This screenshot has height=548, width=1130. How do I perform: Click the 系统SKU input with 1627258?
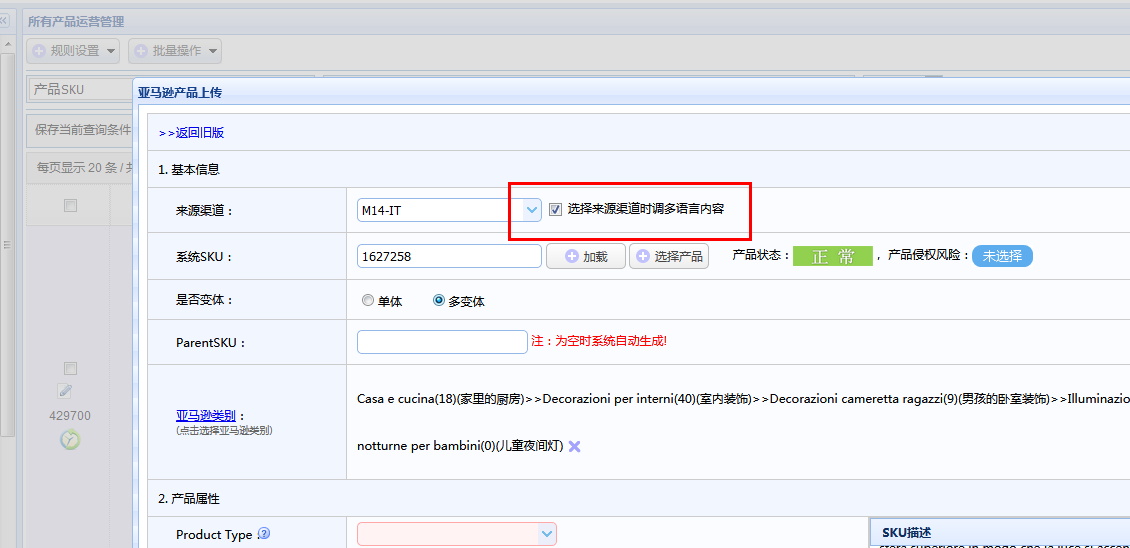(449, 256)
